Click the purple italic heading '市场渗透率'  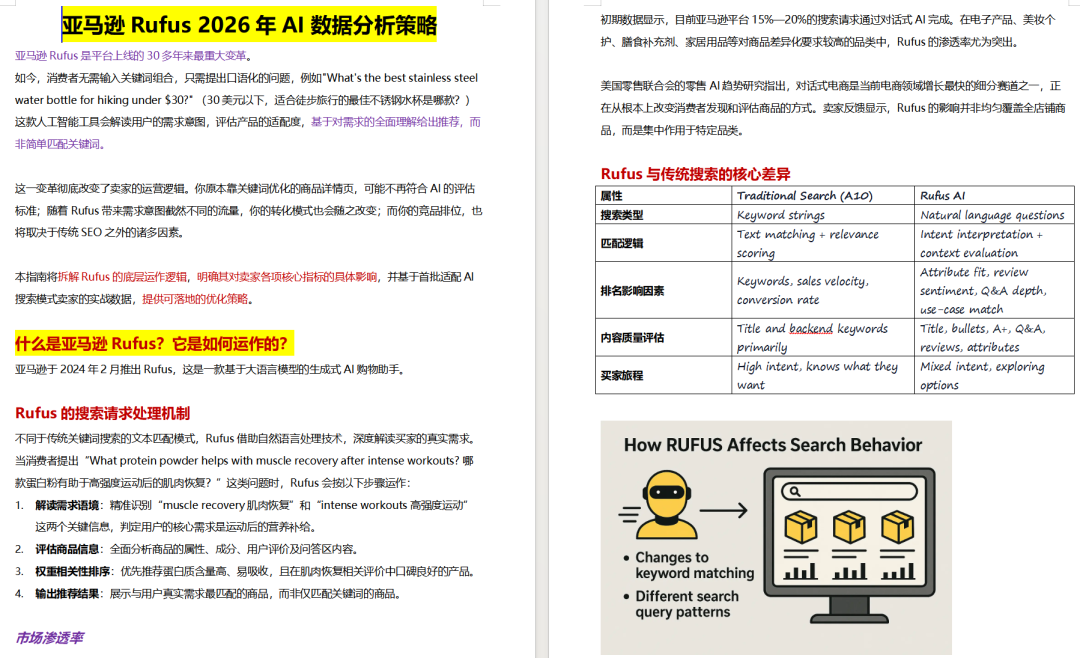pyautogui.click(x=49, y=637)
